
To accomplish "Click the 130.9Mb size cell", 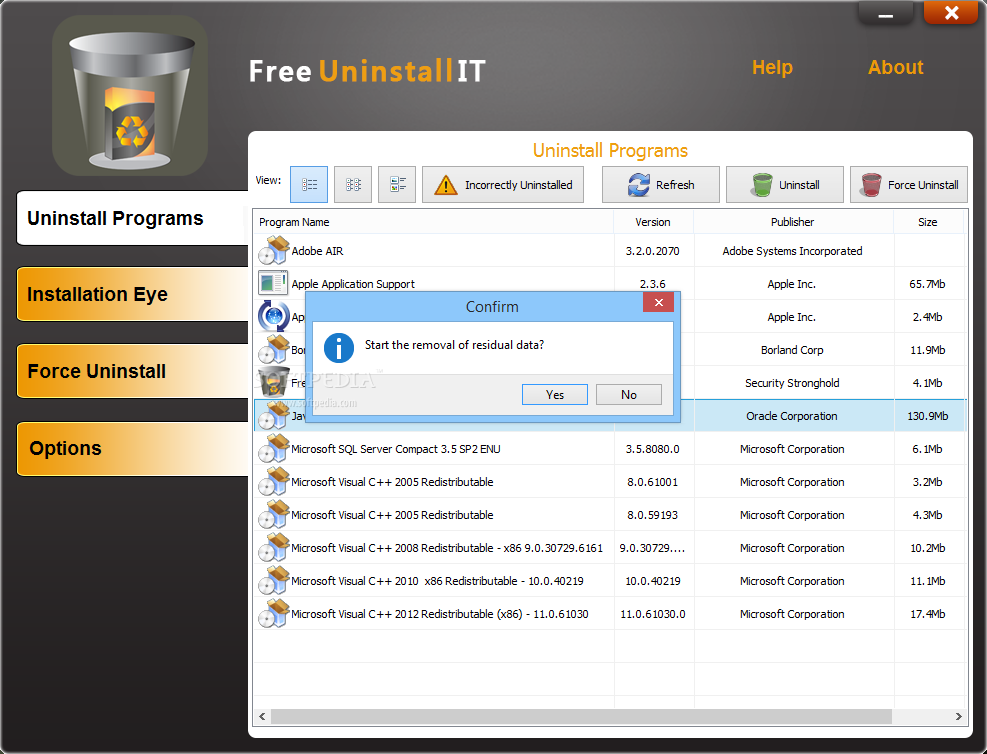I will click(x=928, y=416).
